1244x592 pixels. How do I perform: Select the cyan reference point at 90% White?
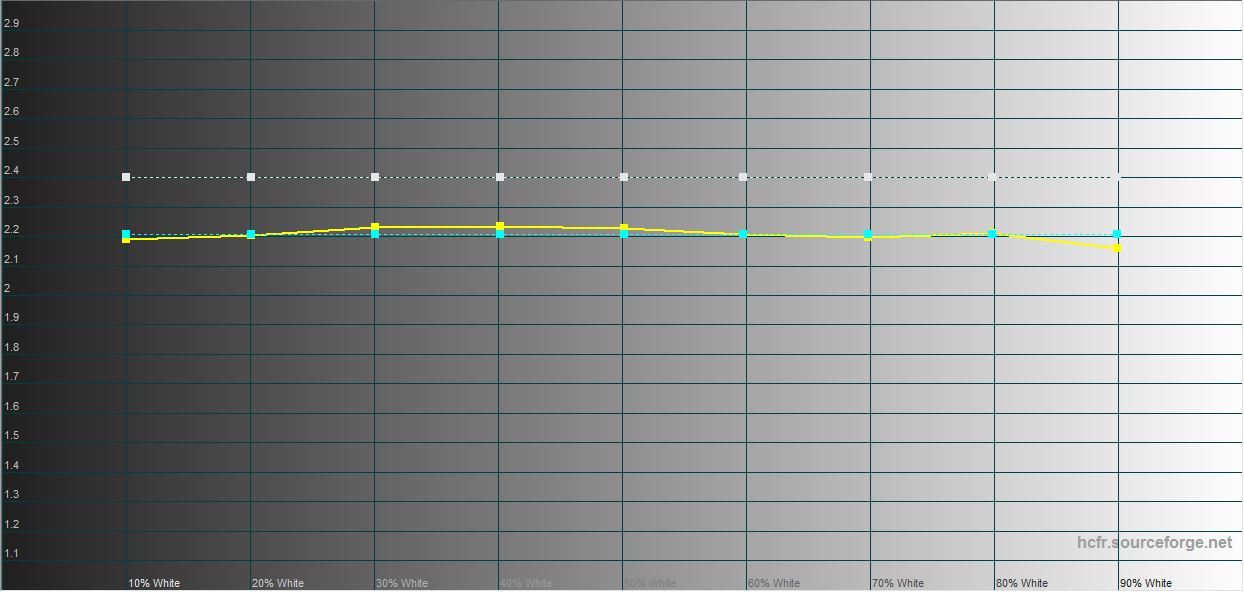pyautogui.click(x=1117, y=234)
